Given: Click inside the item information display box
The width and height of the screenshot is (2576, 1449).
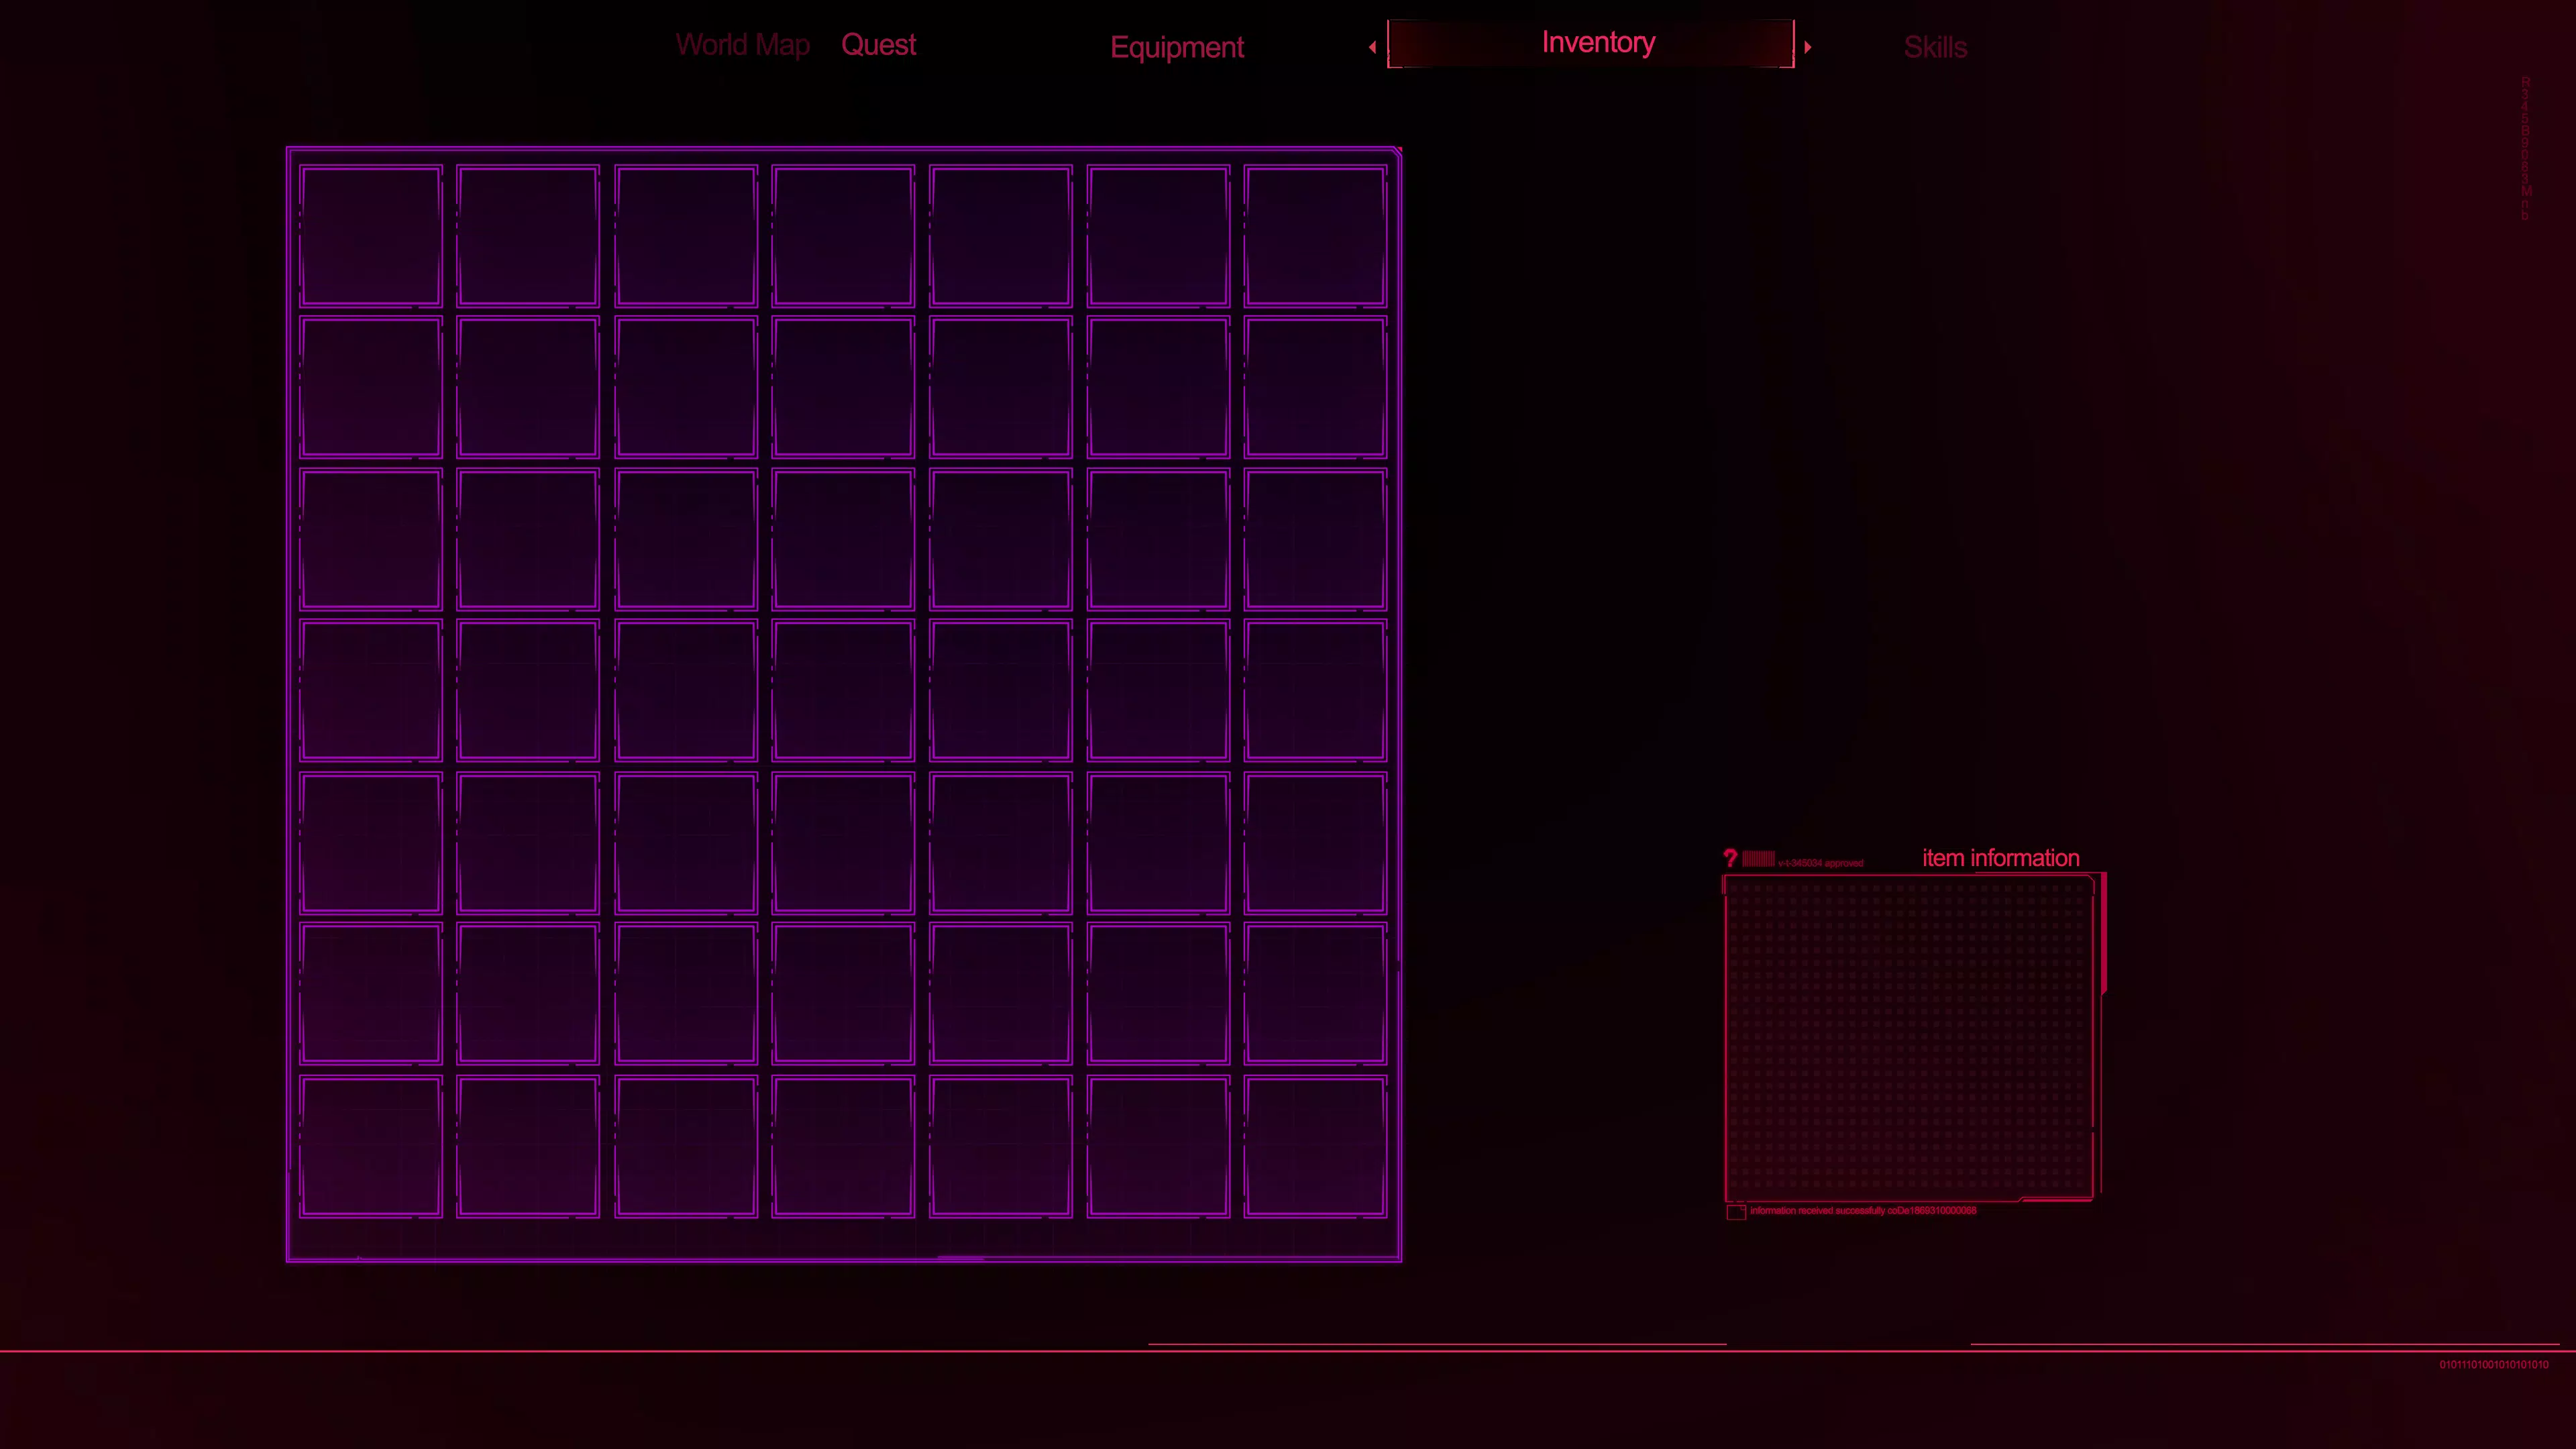Looking at the screenshot, I should 1908,1038.
